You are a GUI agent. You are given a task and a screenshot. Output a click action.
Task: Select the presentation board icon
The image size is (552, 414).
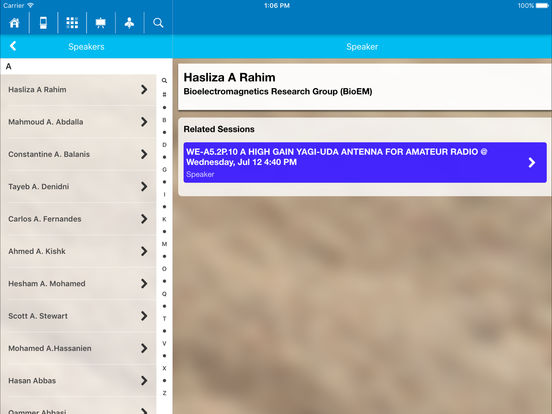pos(101,23)
